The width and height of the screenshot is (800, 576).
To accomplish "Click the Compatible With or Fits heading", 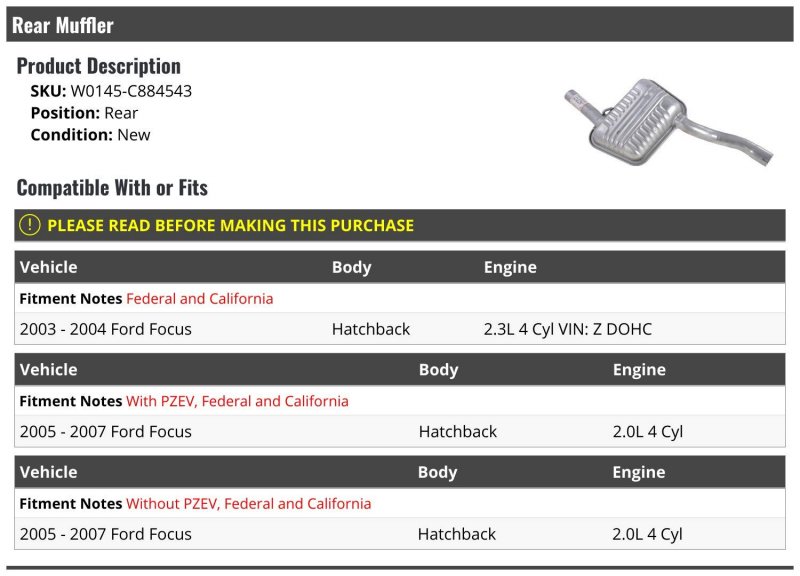I will [112, 188].
